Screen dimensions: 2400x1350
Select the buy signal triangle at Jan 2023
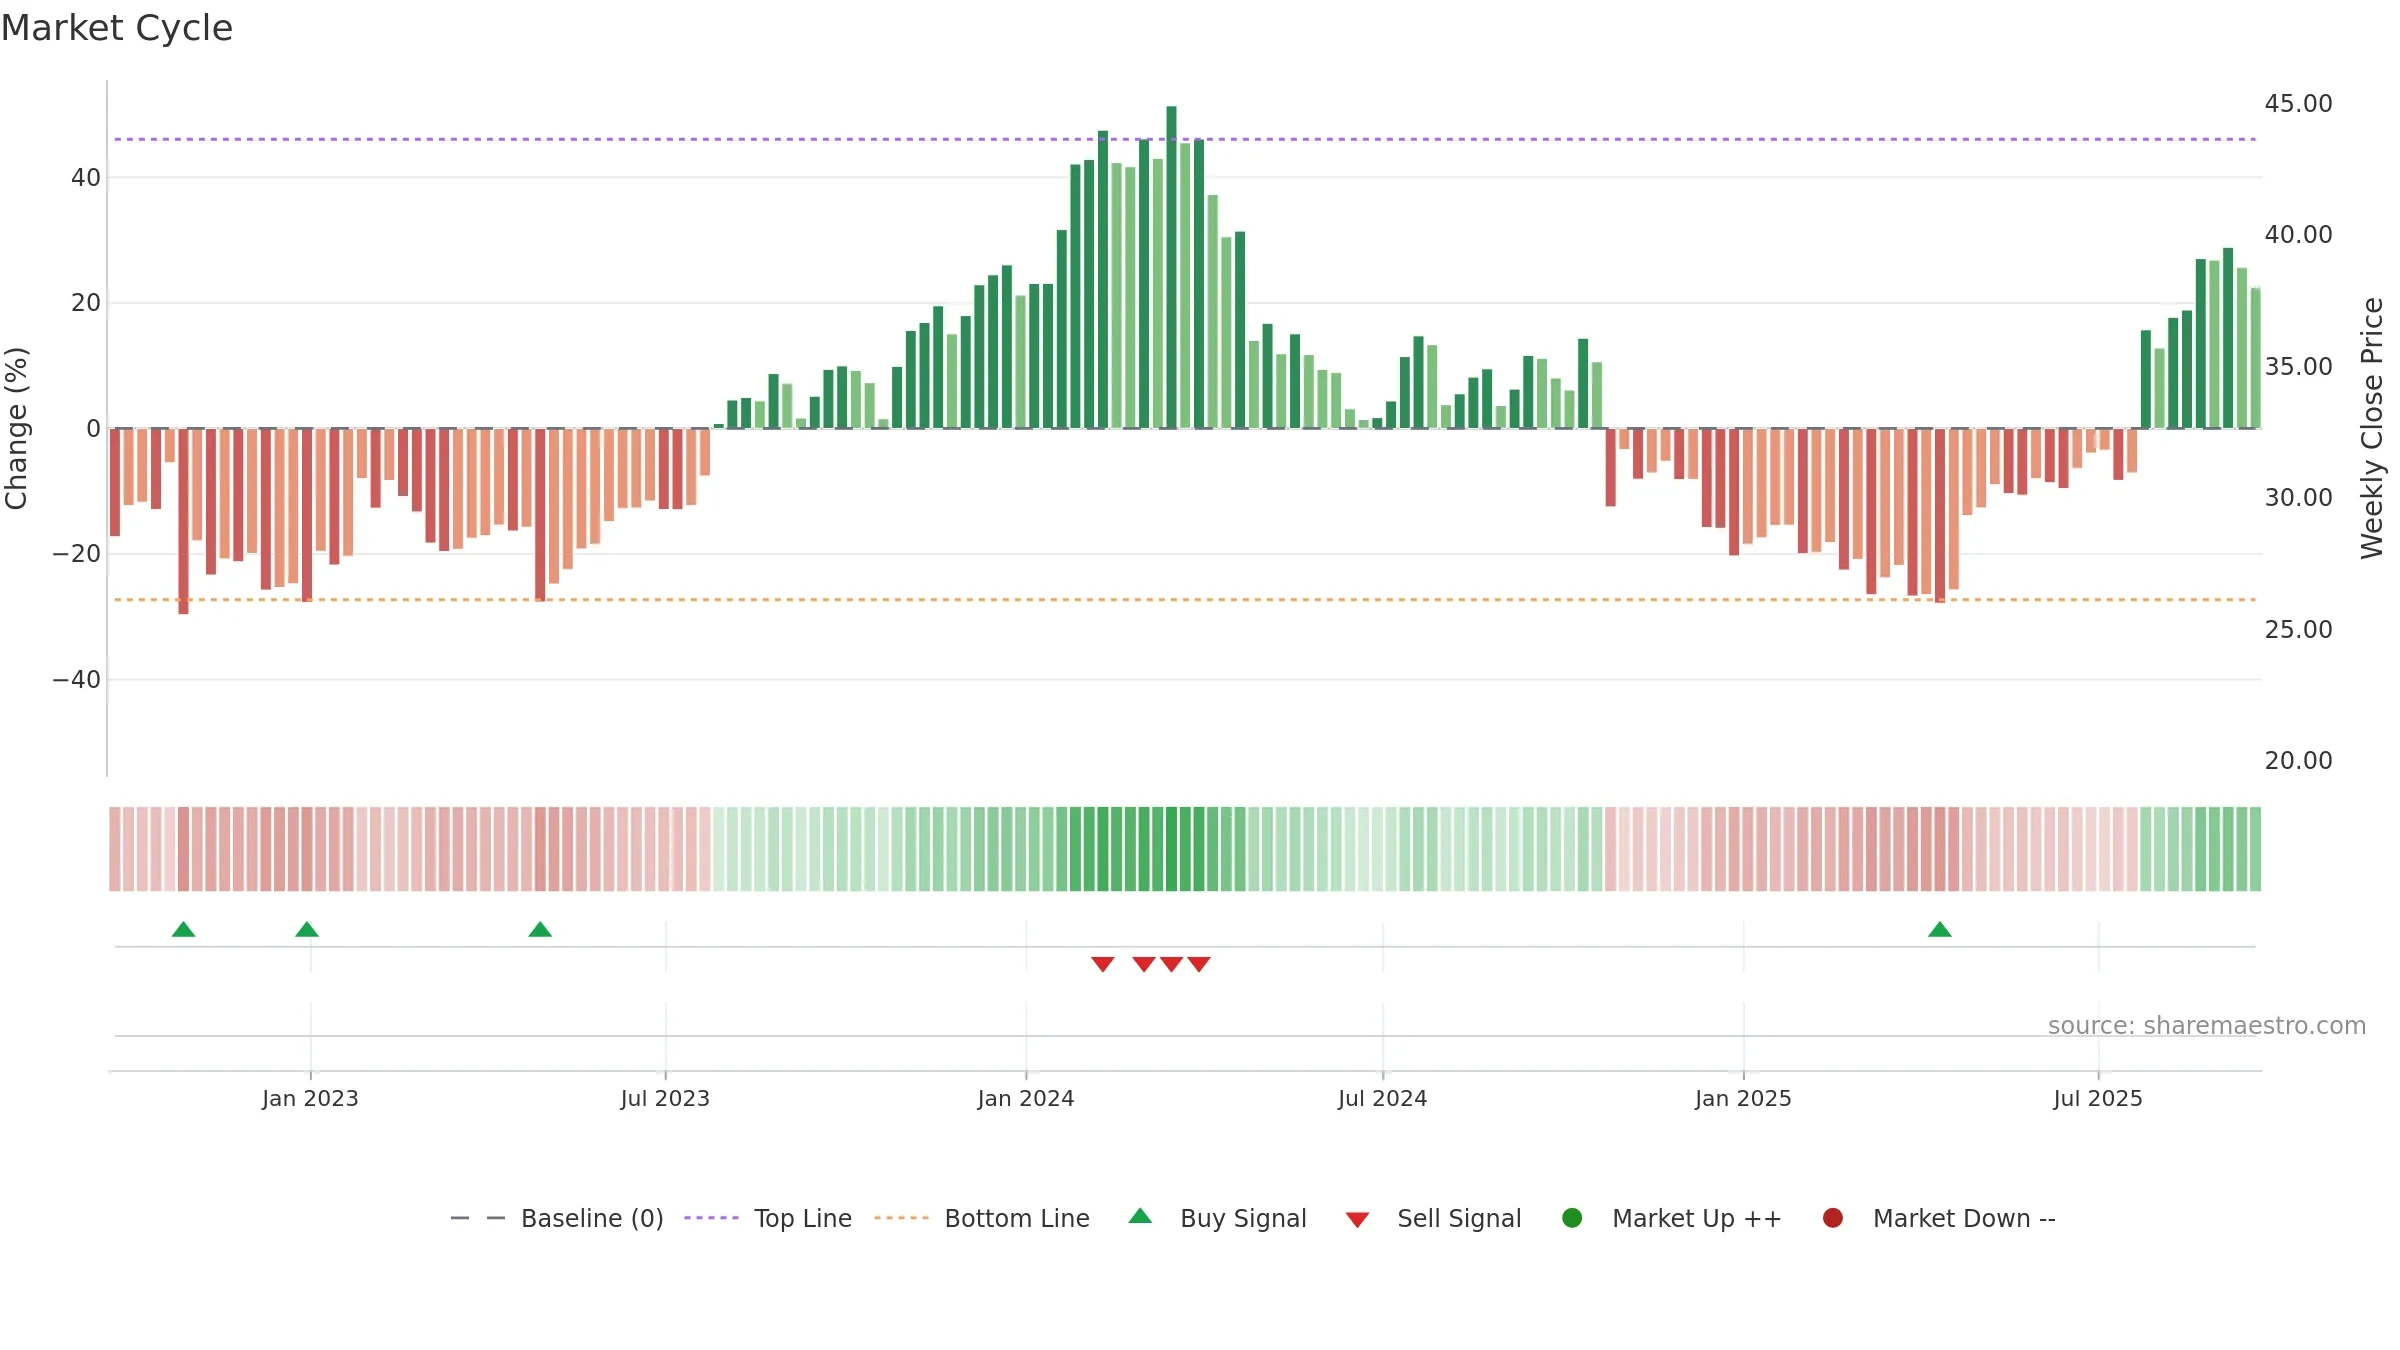click(307, 930)
